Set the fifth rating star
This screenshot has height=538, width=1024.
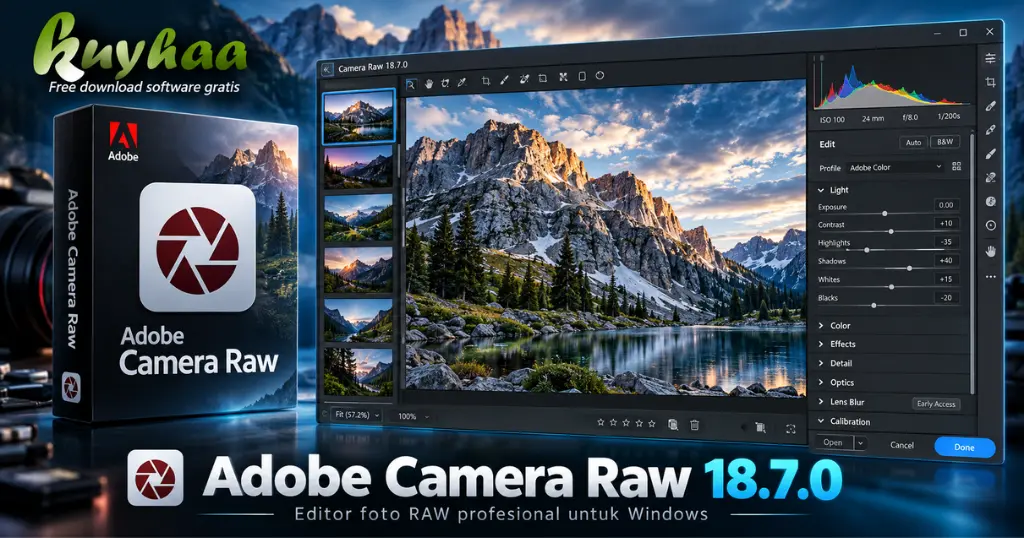click(x=651, y=424)
